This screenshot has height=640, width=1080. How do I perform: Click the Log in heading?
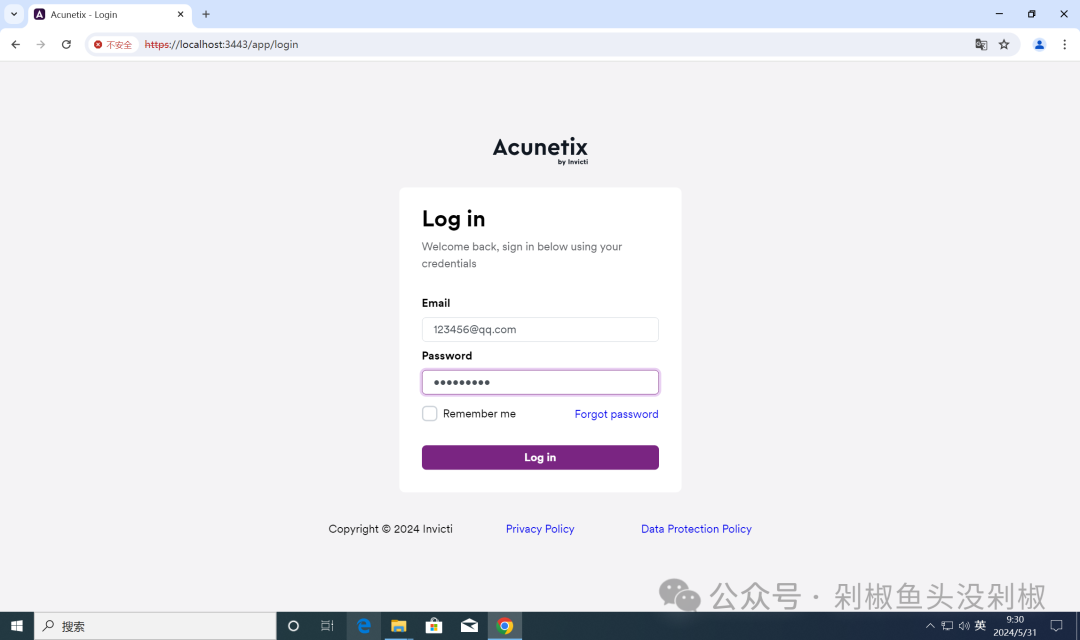(x=453, y=219)
